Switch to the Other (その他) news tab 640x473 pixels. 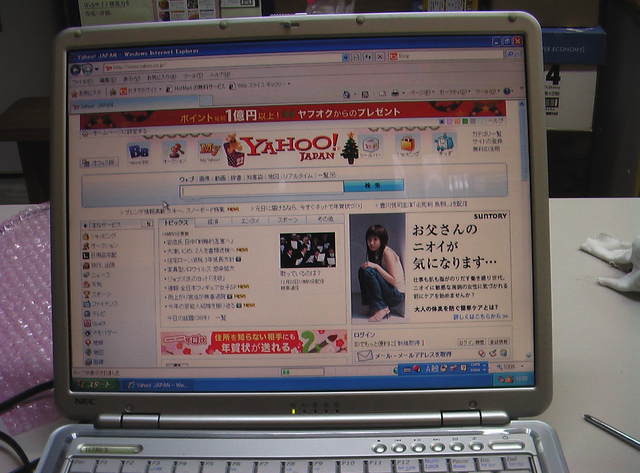325,219
